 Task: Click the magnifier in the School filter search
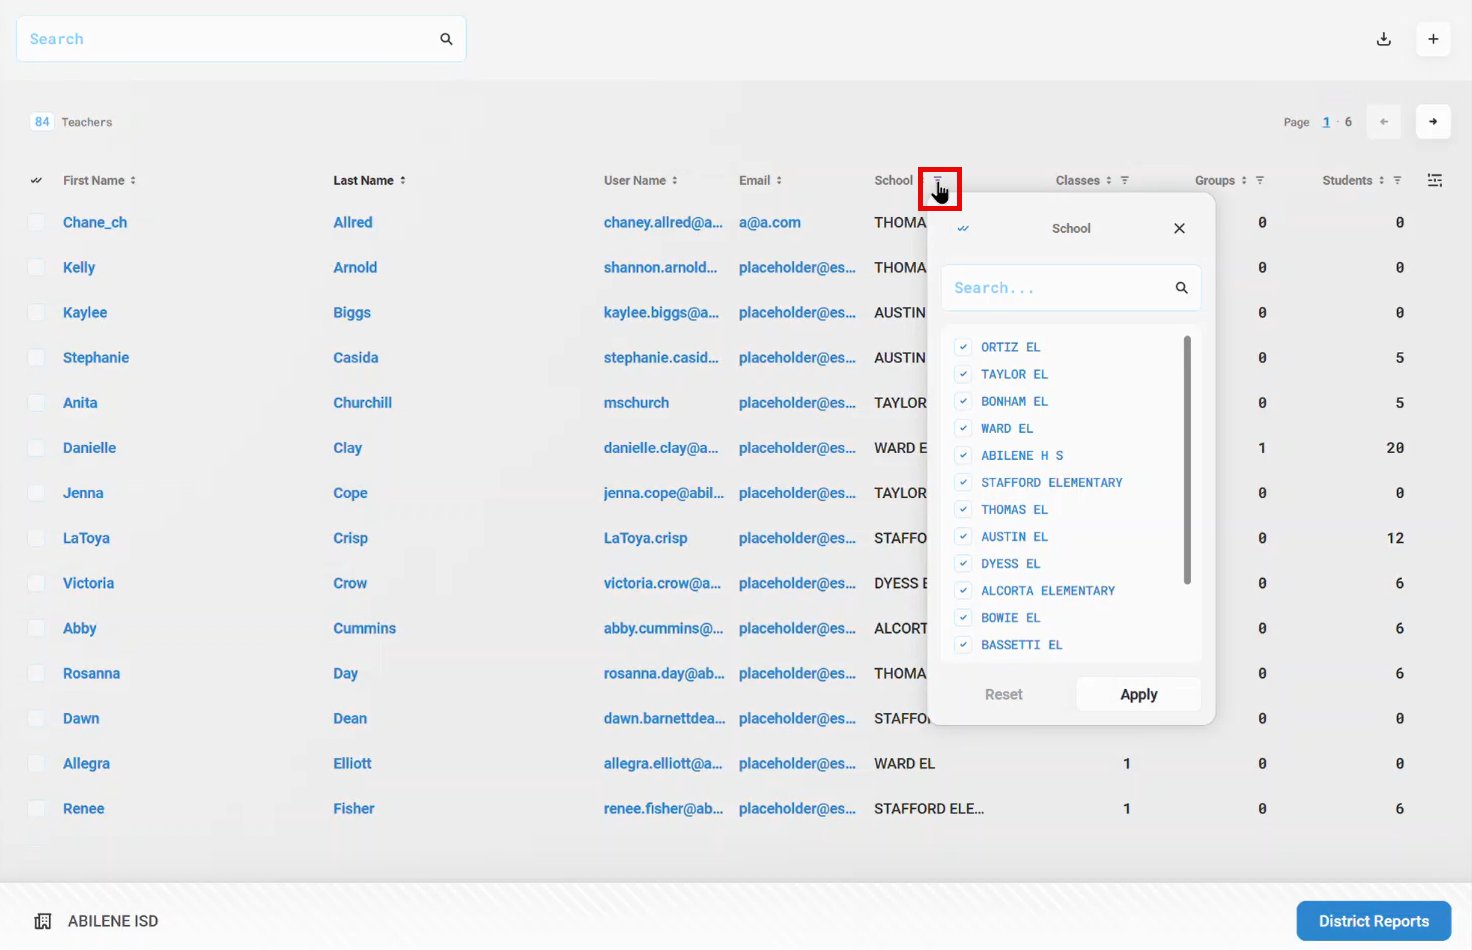click(x=1182, y=288)
